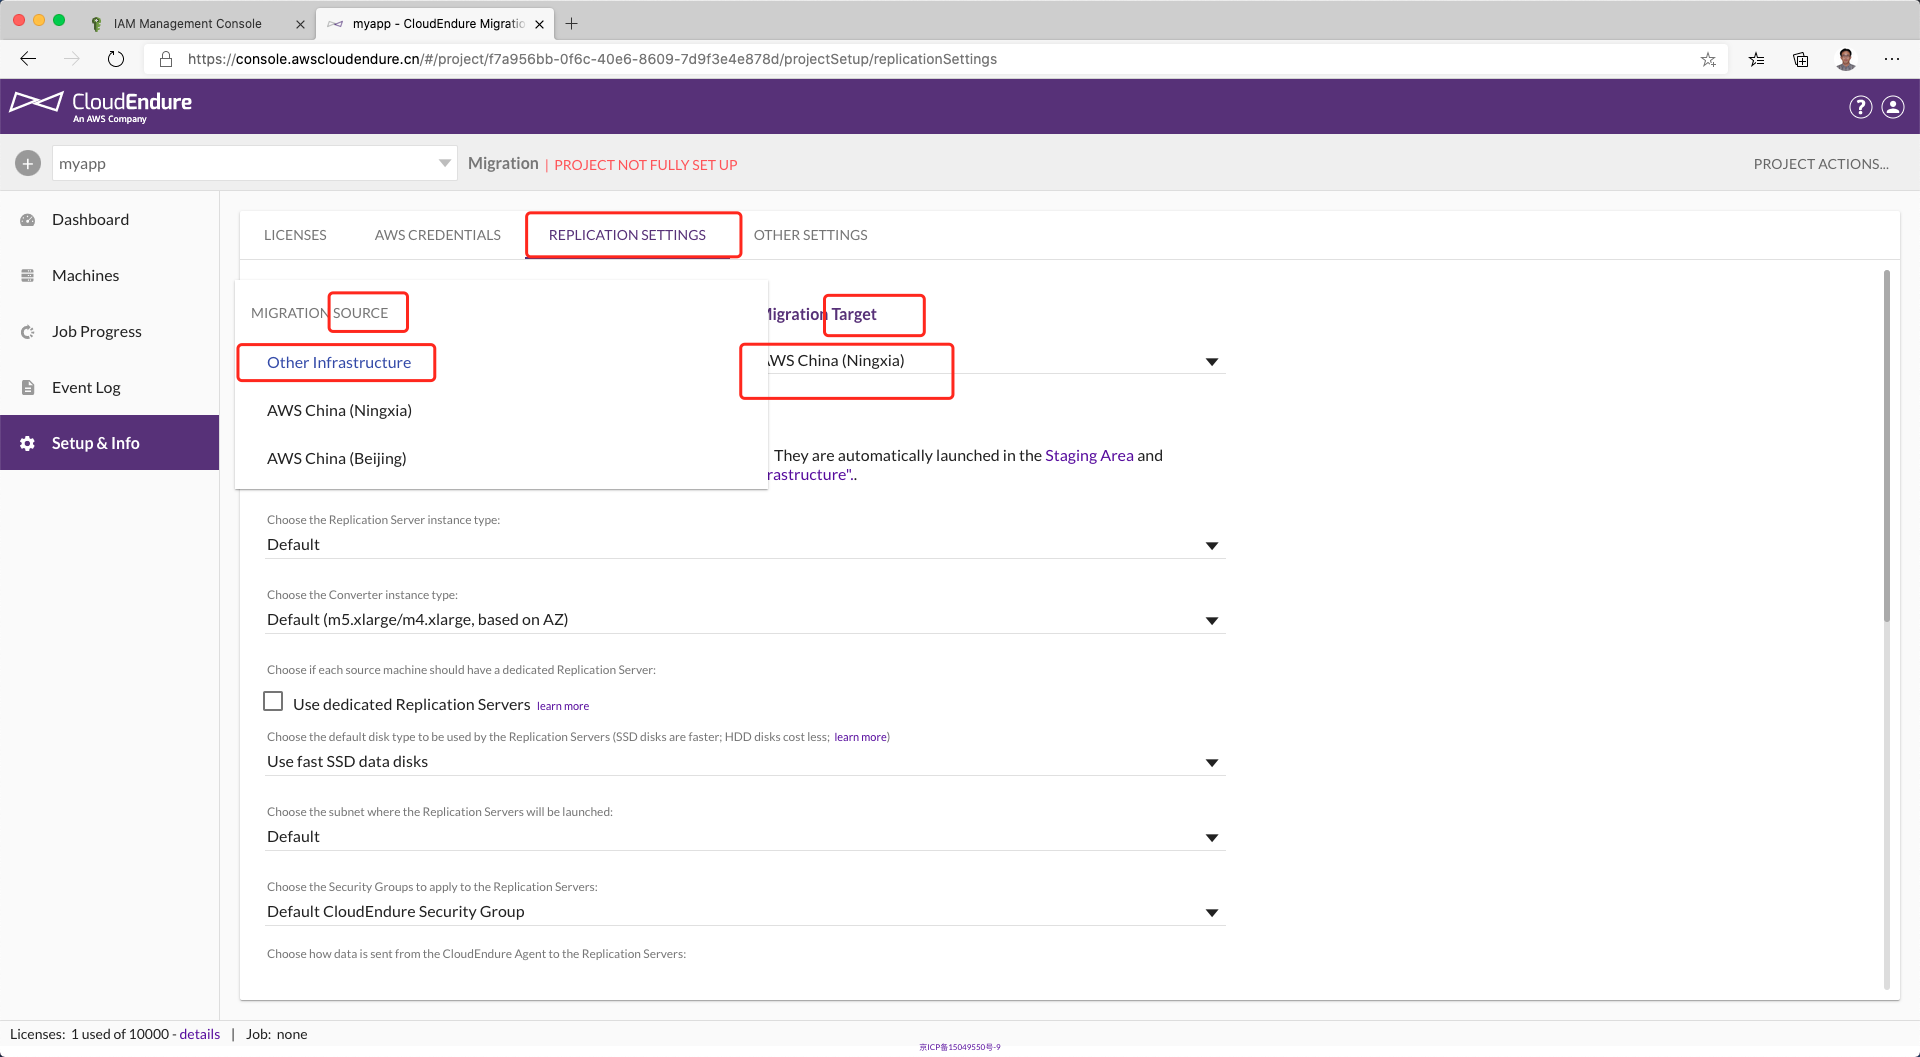Open Job Progress in the sidebar

(x=96, y=332)
